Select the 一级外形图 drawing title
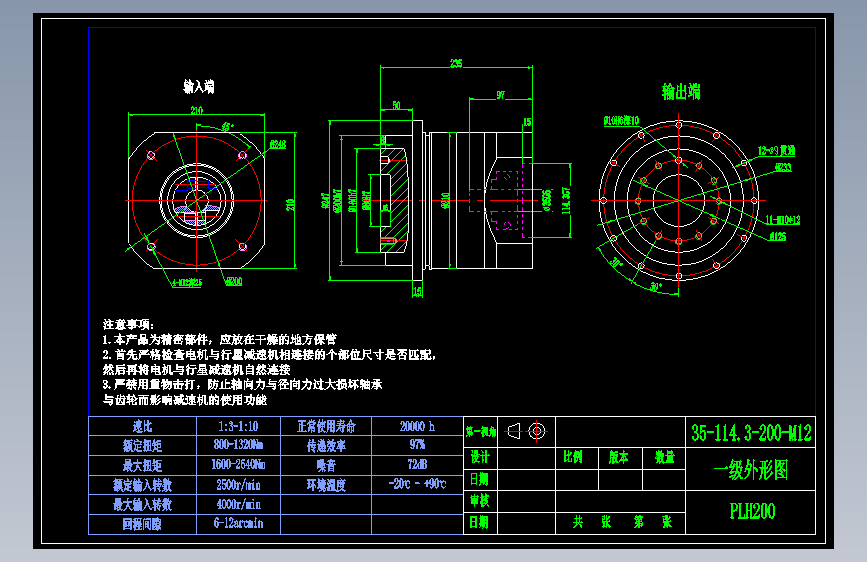Screen dimensions: 867x562 [751, 470]
